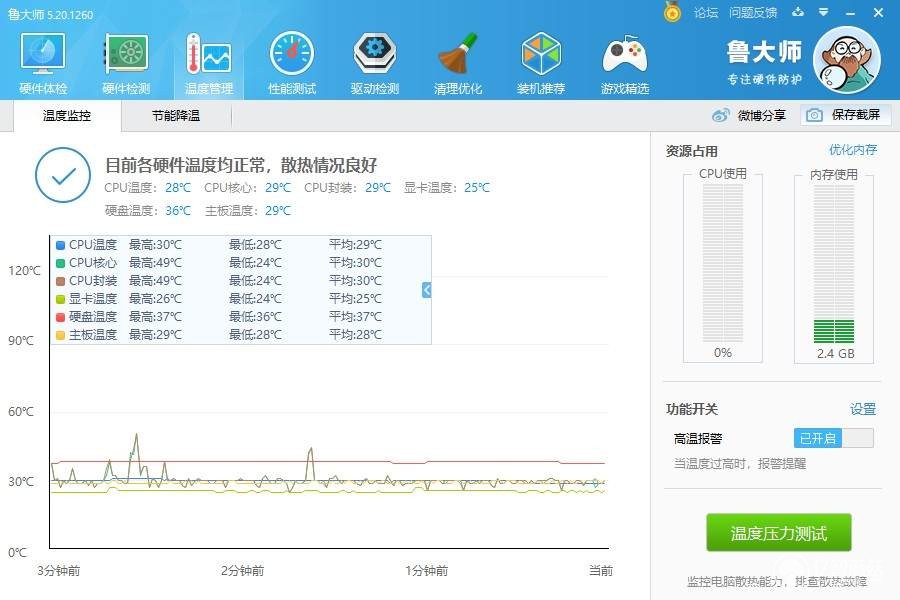The height and width of the screenshot is (600, 900).
Task: Collapse the temperature legend panel arrow
Action: [426, 290]
